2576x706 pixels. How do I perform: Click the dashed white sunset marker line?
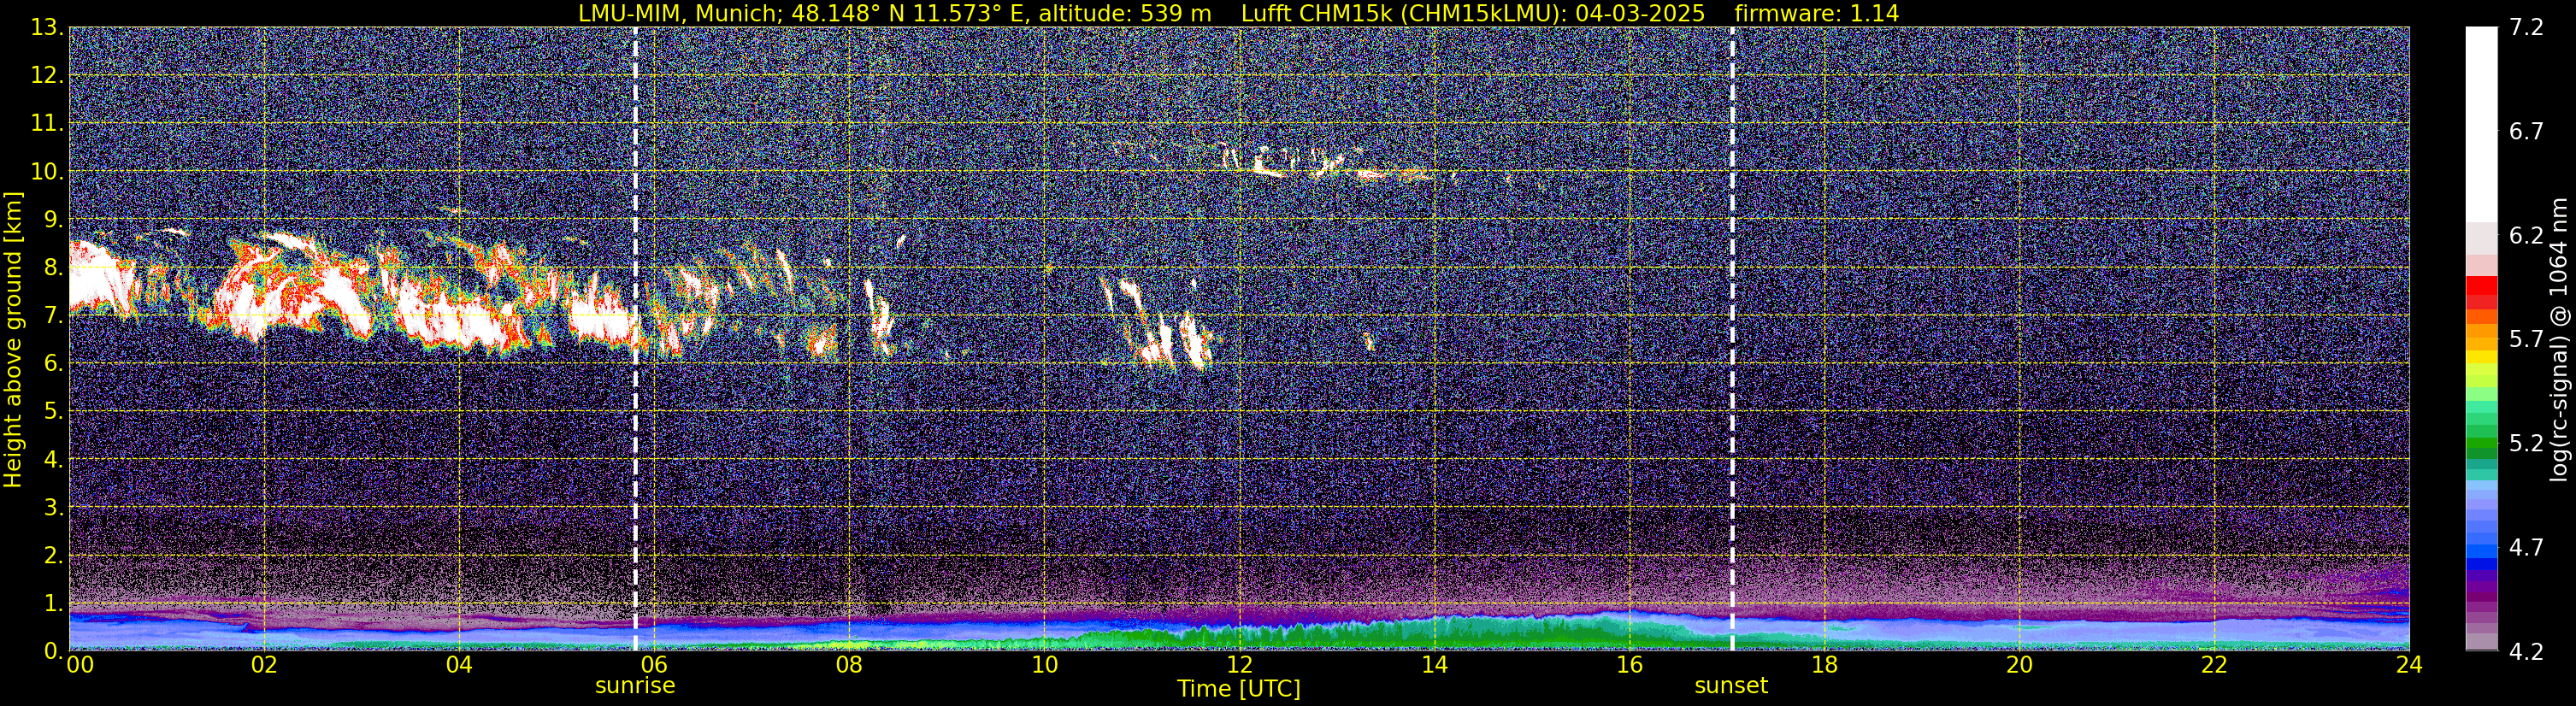pyautogui.click(x=1732, y=339)
